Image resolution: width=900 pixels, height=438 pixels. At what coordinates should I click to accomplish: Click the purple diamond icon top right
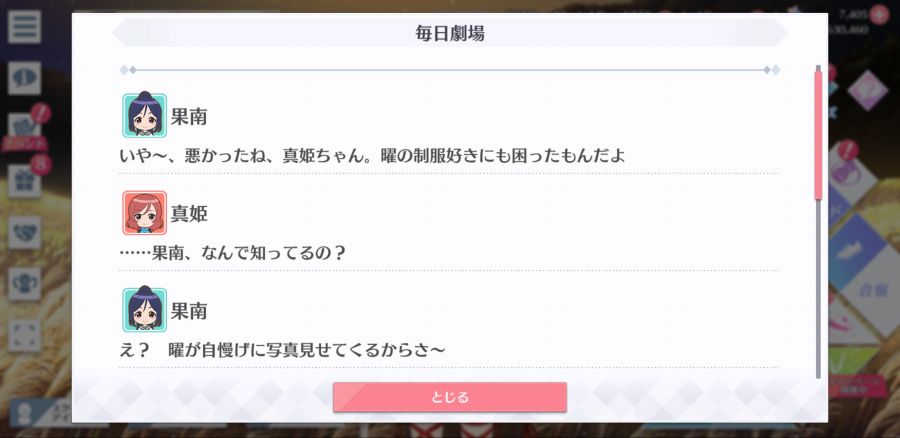coord(867,90)
